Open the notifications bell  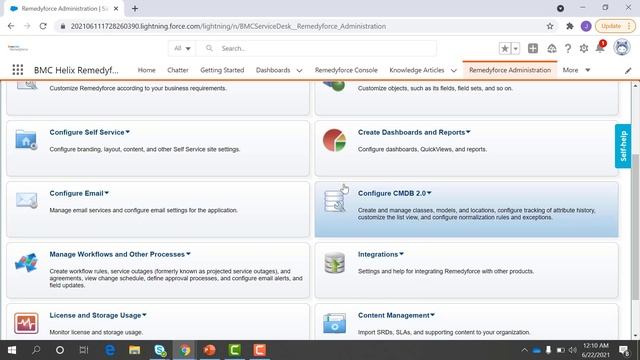(x=600, y=47)
